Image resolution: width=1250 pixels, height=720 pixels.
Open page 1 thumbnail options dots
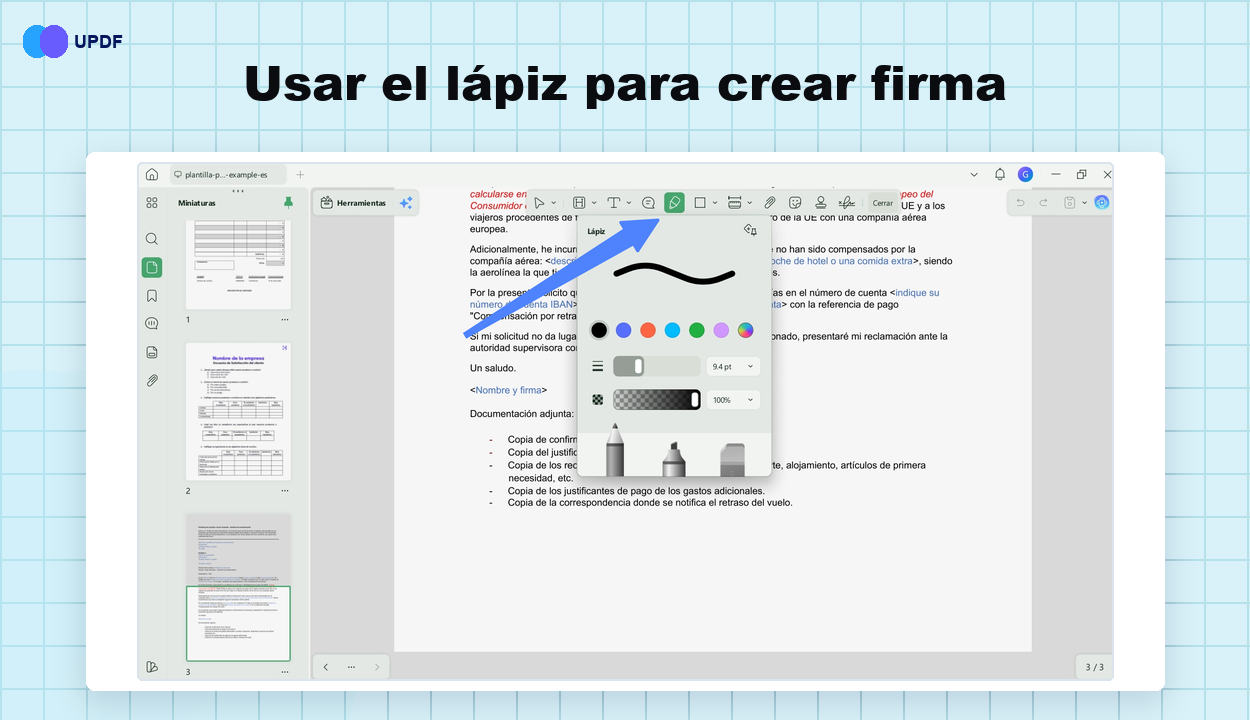(x=285, y=320)
